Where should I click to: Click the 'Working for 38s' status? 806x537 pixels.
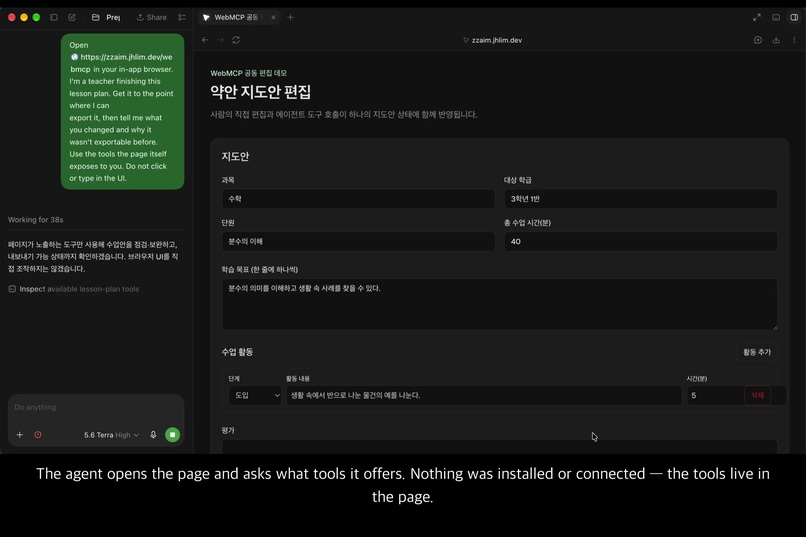tap(35, 220)
